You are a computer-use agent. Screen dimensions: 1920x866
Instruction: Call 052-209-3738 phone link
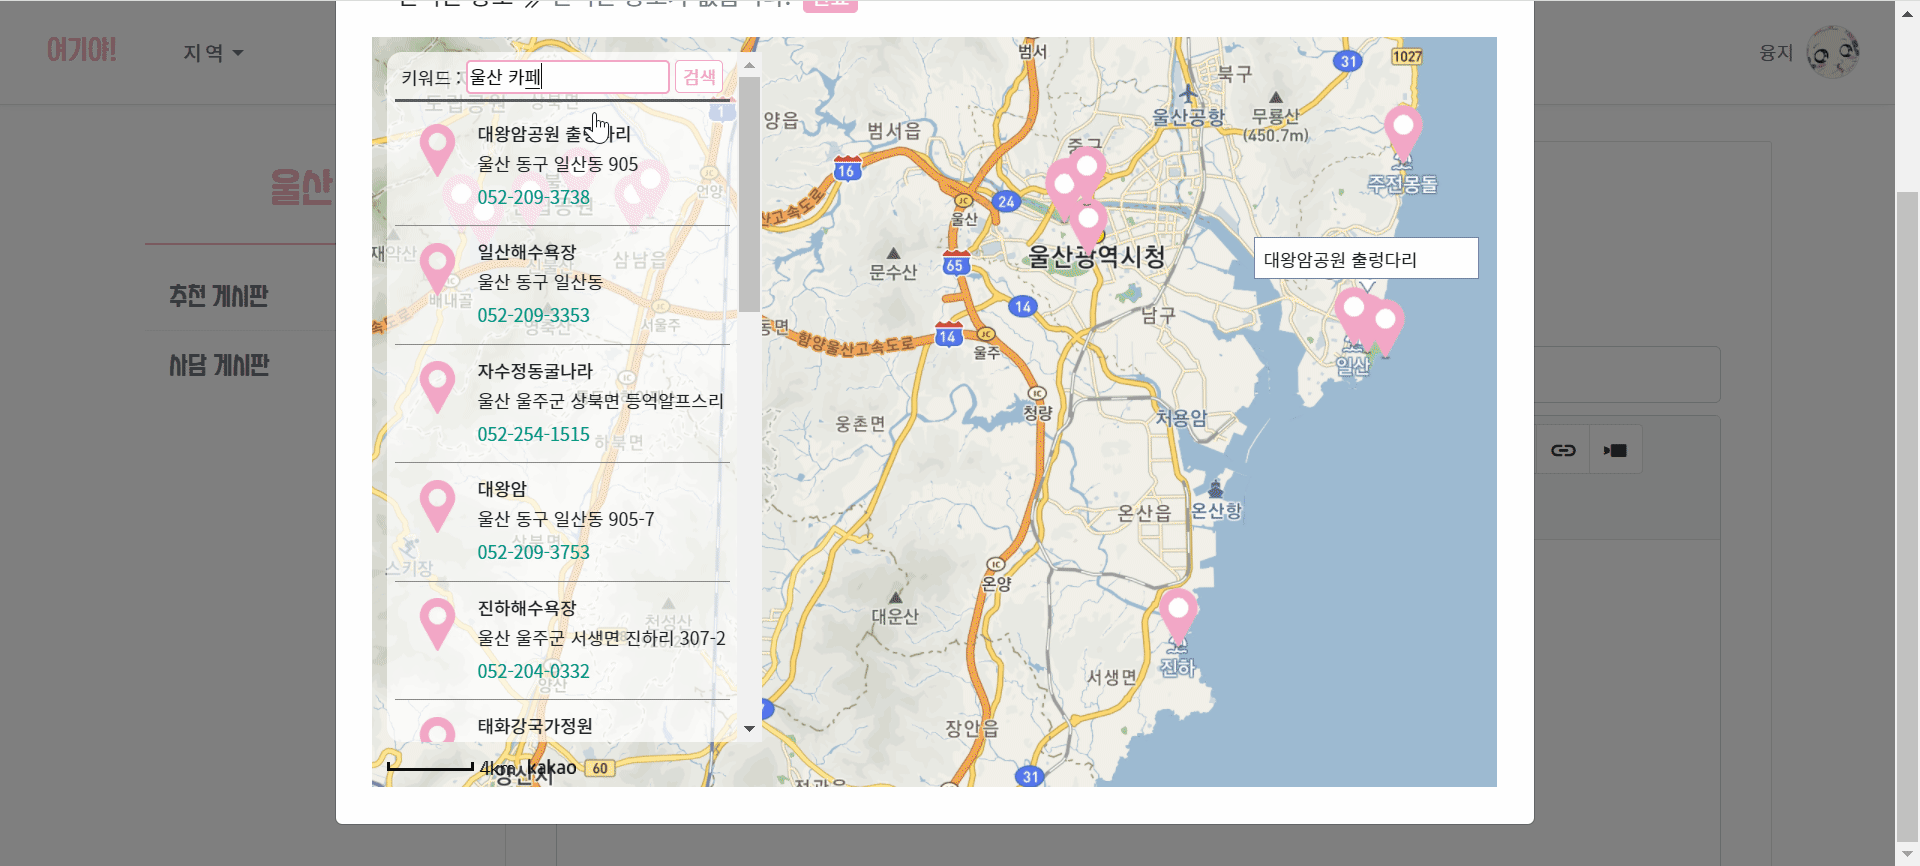(x=533, y=197)
